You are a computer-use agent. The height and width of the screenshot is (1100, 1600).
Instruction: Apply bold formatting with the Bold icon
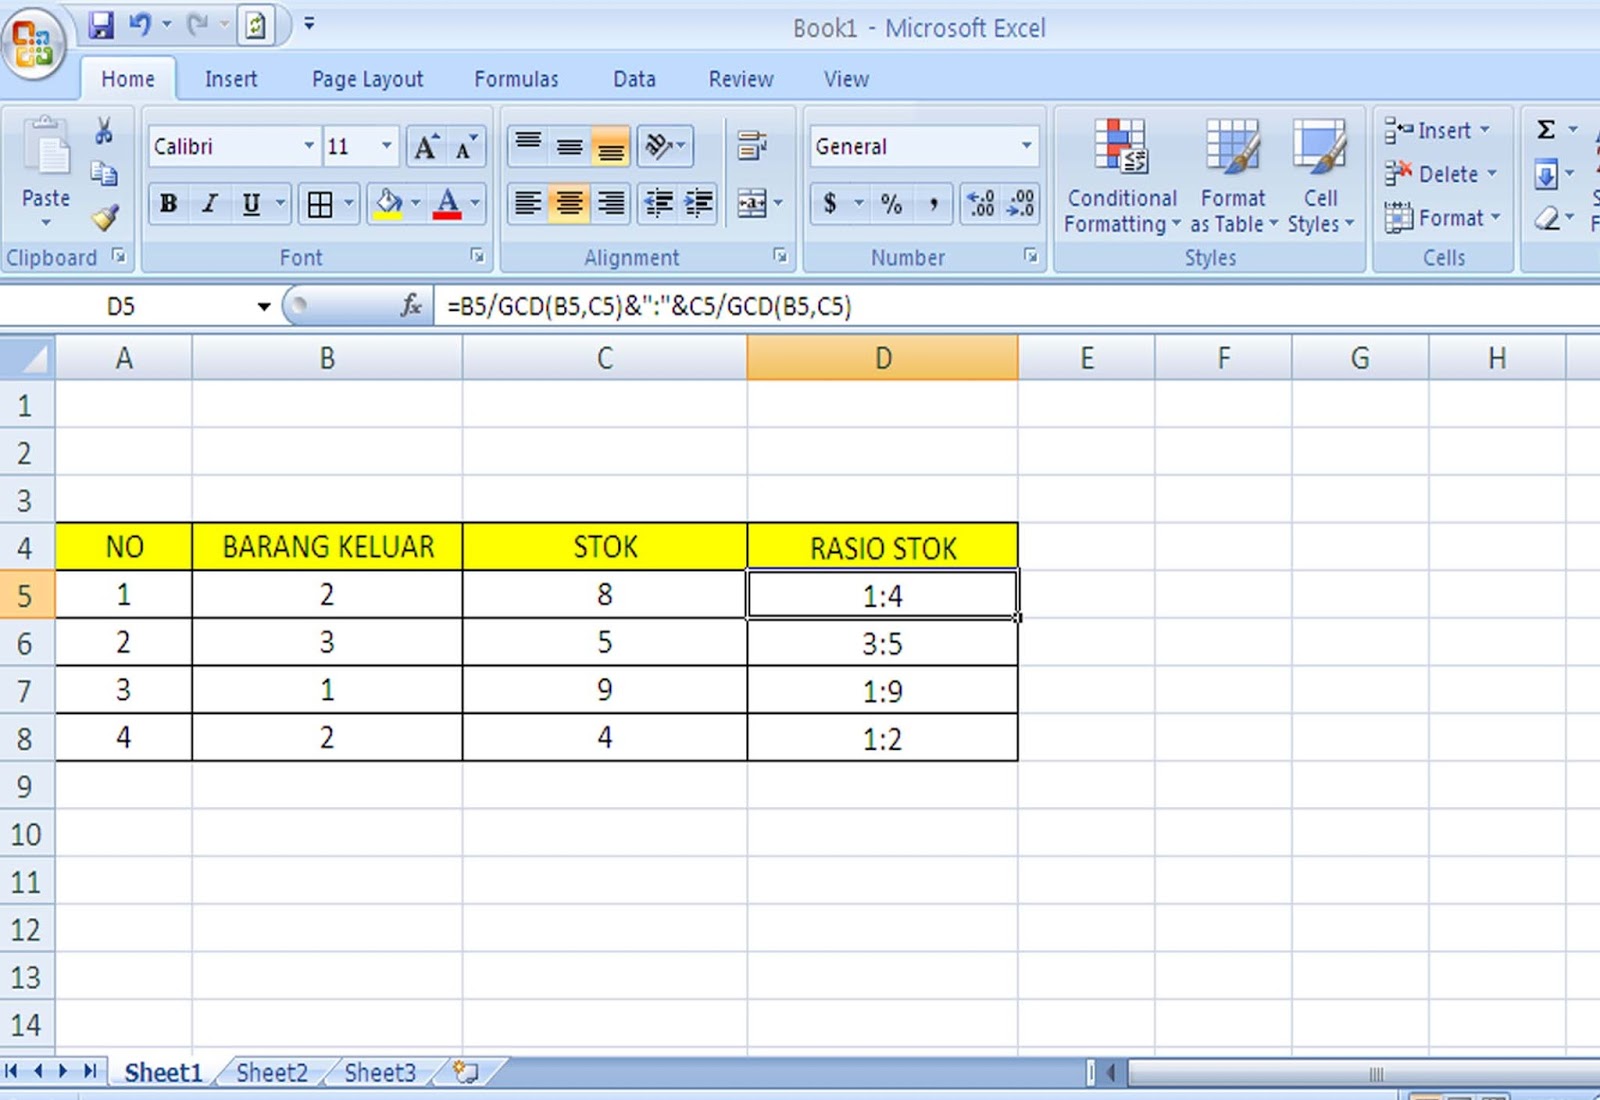point(167,204)
